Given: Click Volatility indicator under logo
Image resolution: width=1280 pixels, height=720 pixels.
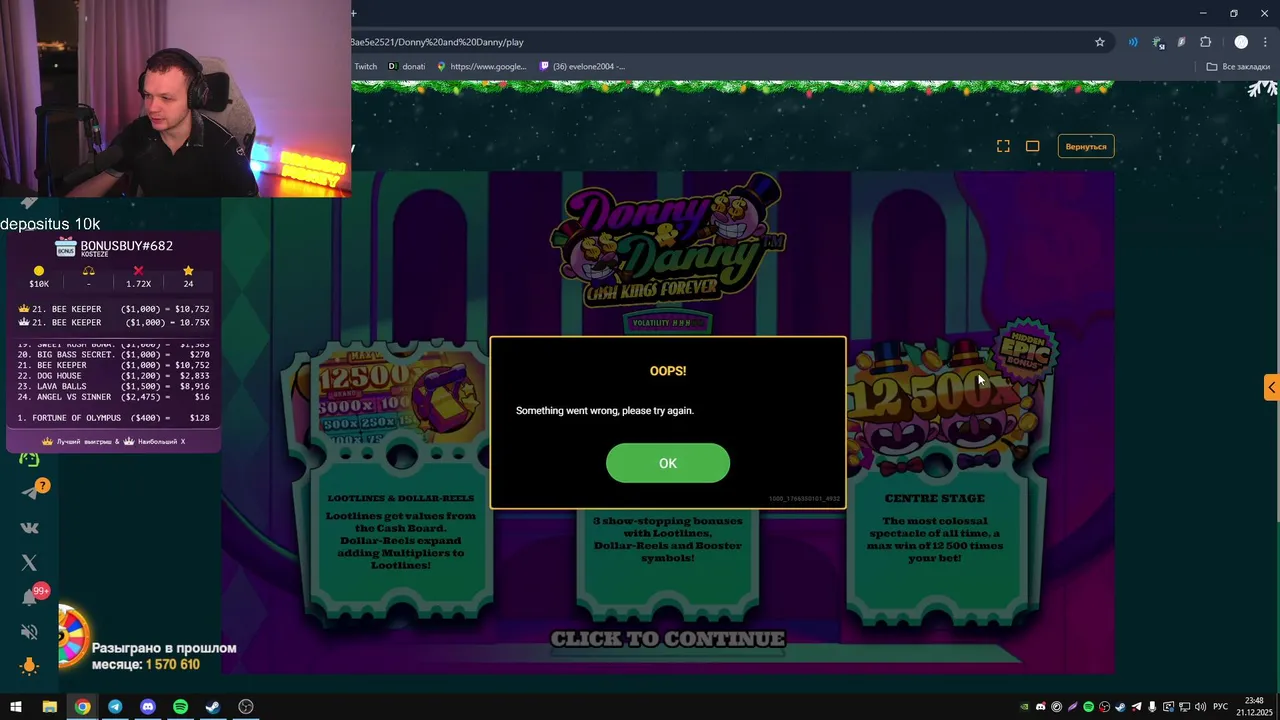Looking at the screenshot, I should [668, 322].
